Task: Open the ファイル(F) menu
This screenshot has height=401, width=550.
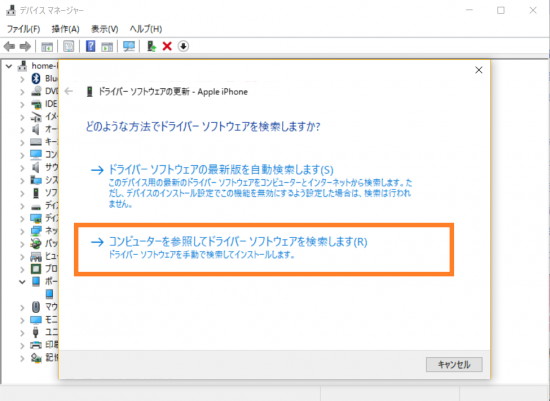Action: [x=24, y=29]
